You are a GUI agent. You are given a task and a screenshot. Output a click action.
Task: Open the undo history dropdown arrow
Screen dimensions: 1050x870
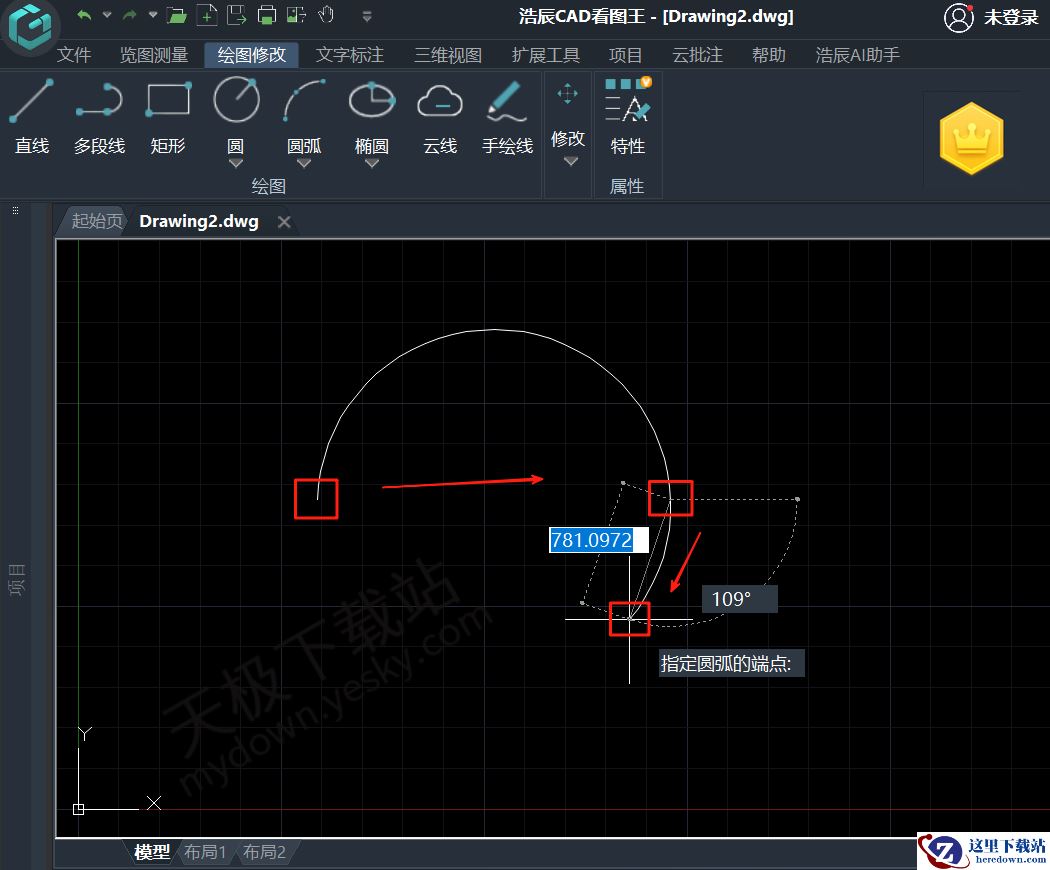point(107,15)
